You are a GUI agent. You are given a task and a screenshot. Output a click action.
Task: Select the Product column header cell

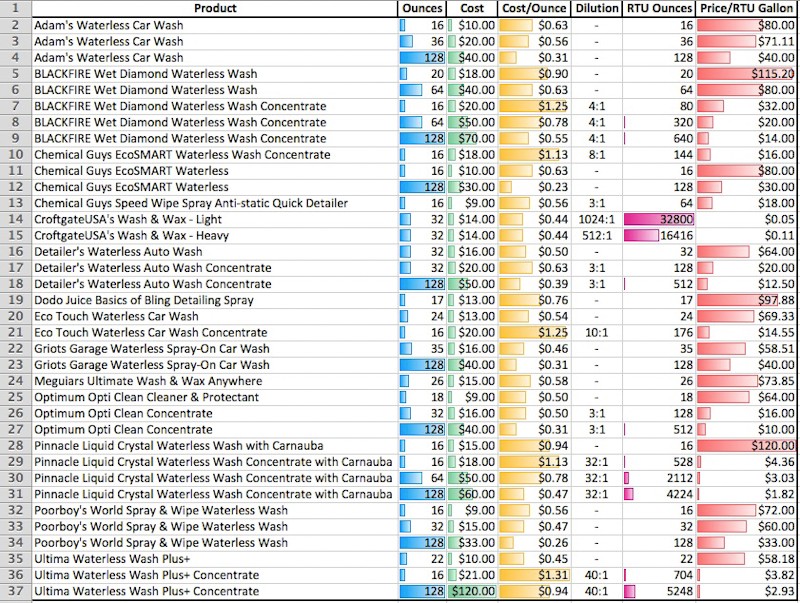pyautogui.click(x=215, y=8)
